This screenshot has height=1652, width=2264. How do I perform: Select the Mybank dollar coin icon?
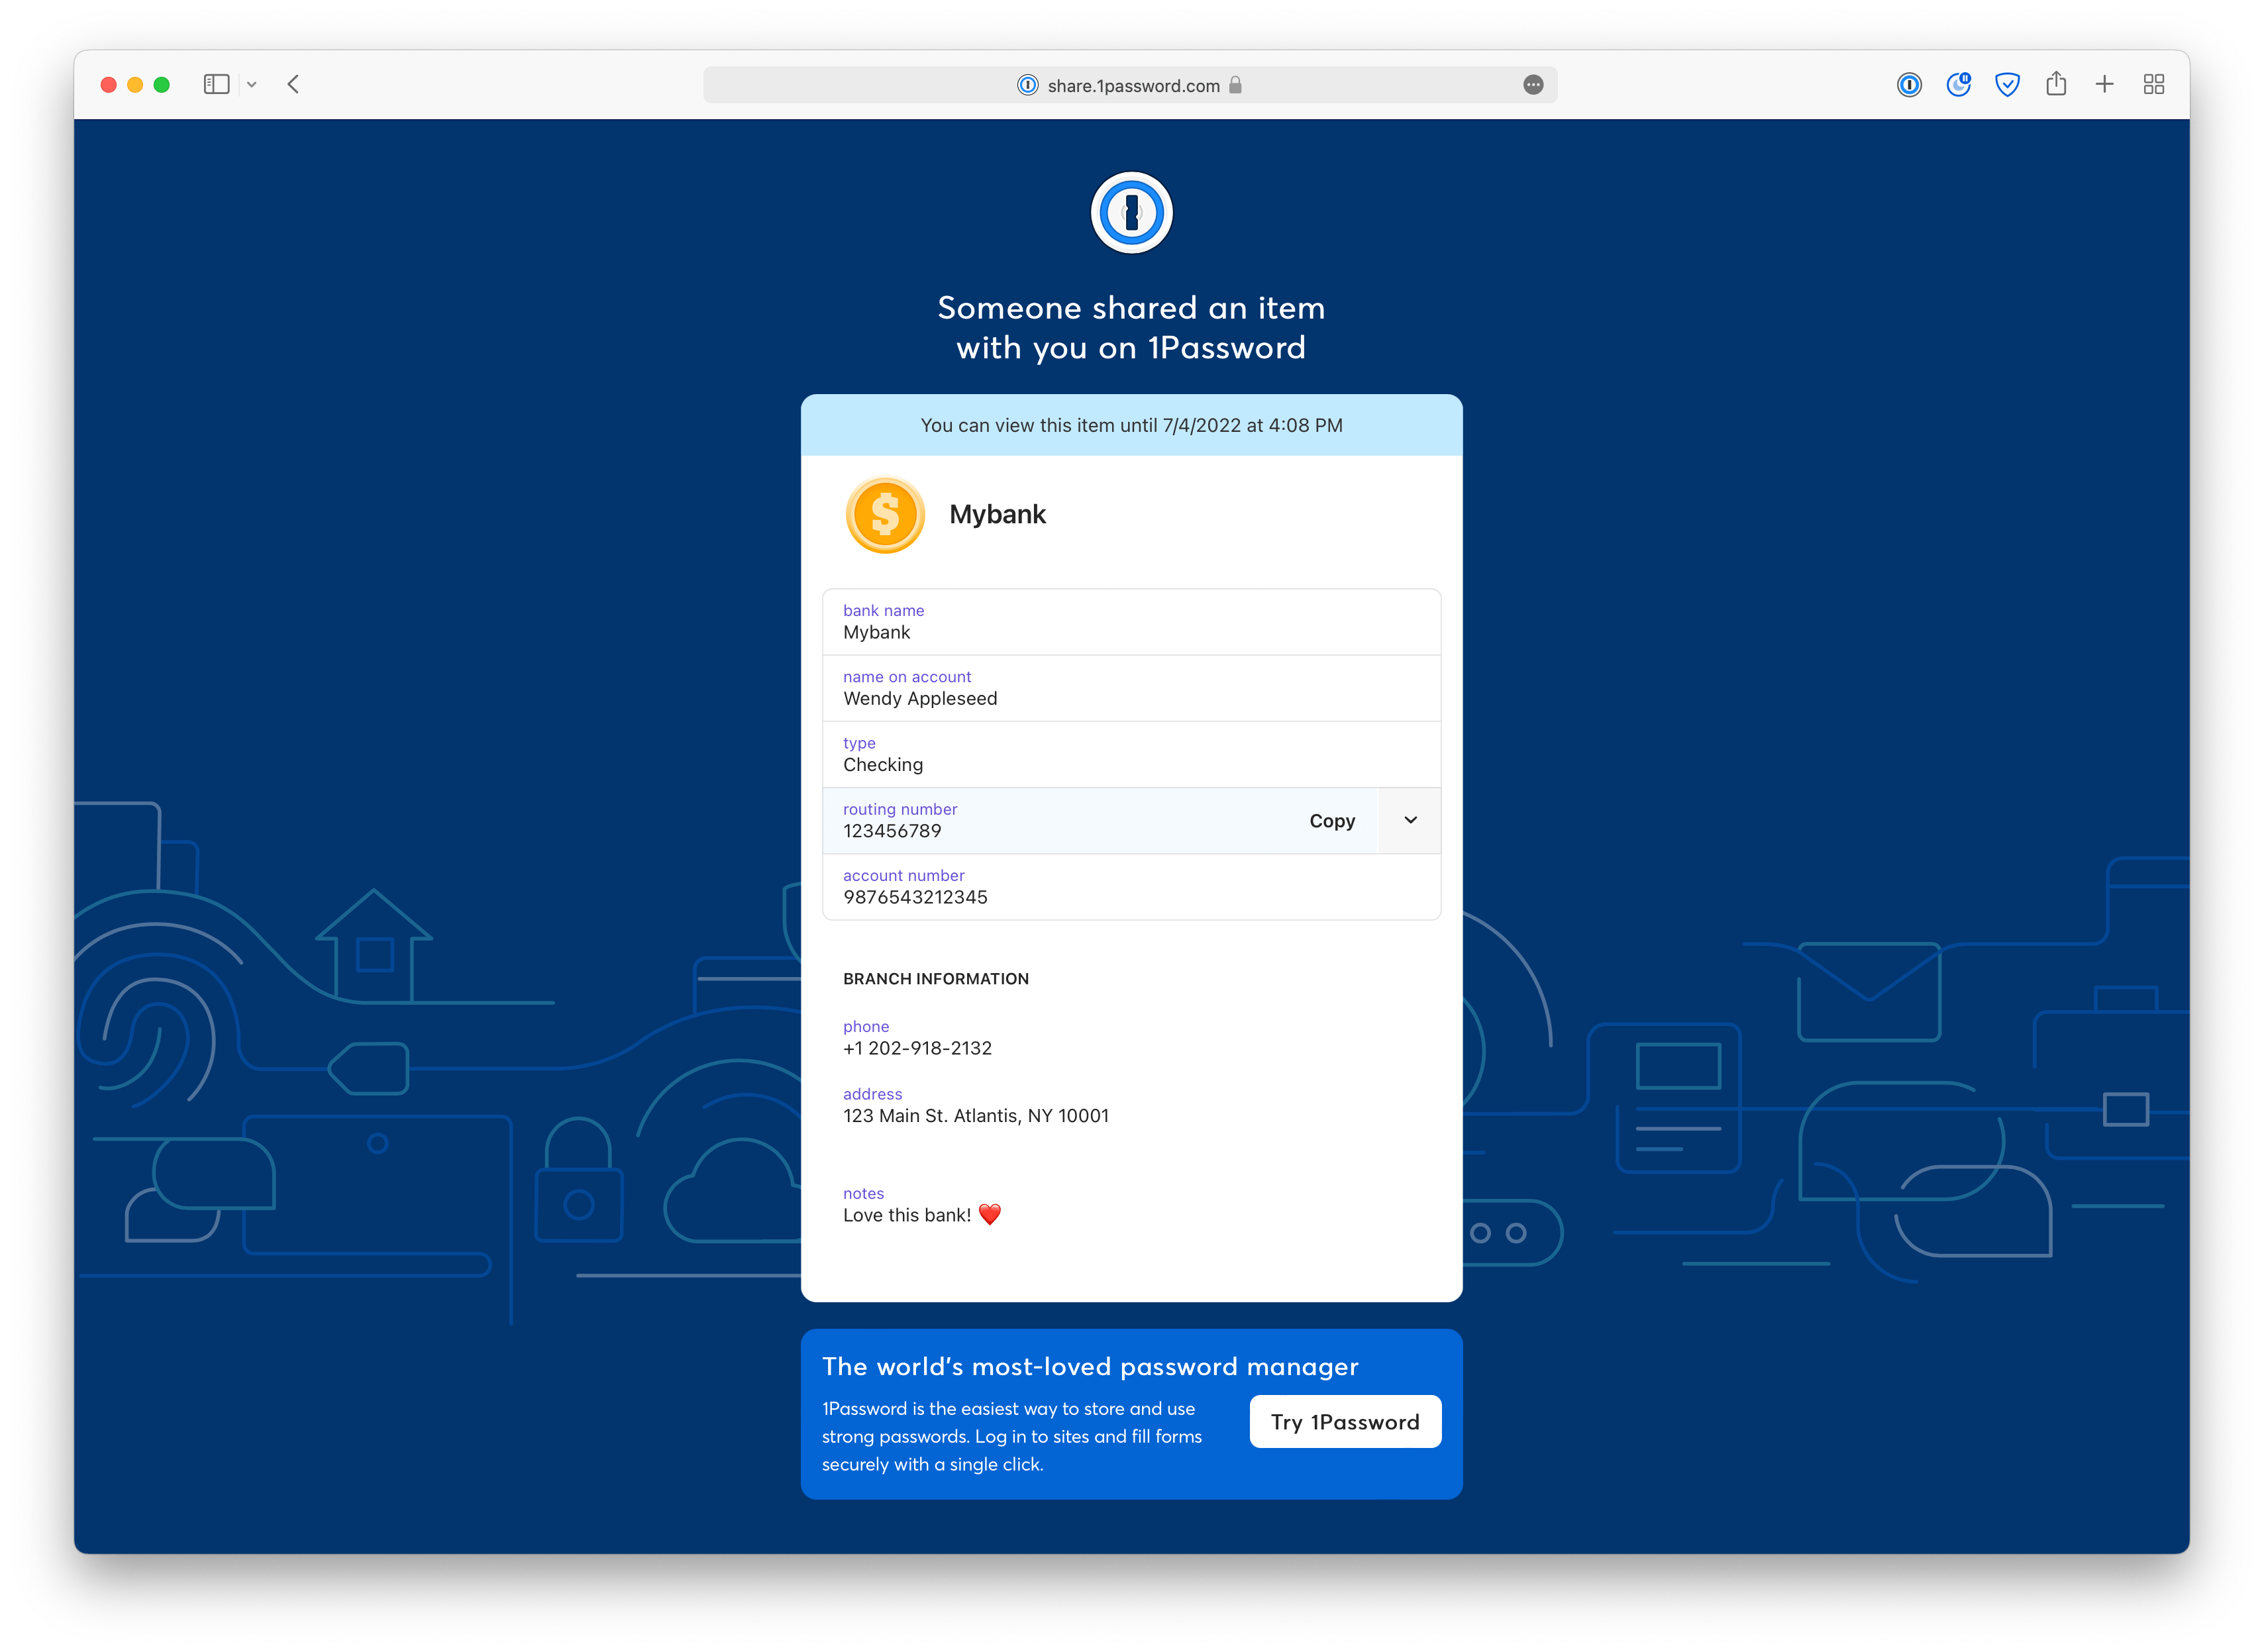coord(884,514)
